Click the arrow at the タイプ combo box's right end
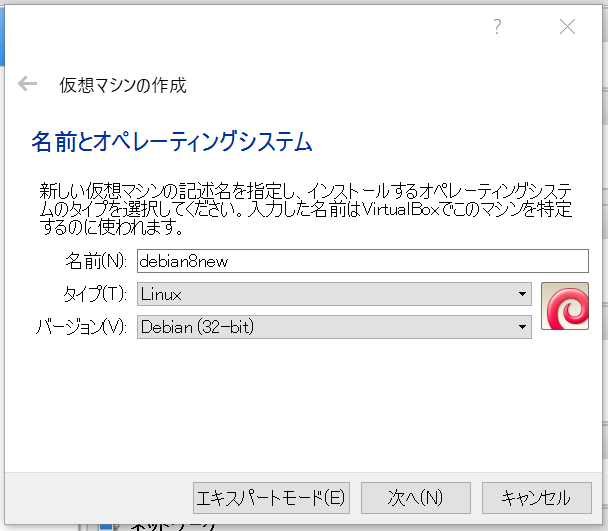This screenshot has height=531, width=608. point(522,294)
